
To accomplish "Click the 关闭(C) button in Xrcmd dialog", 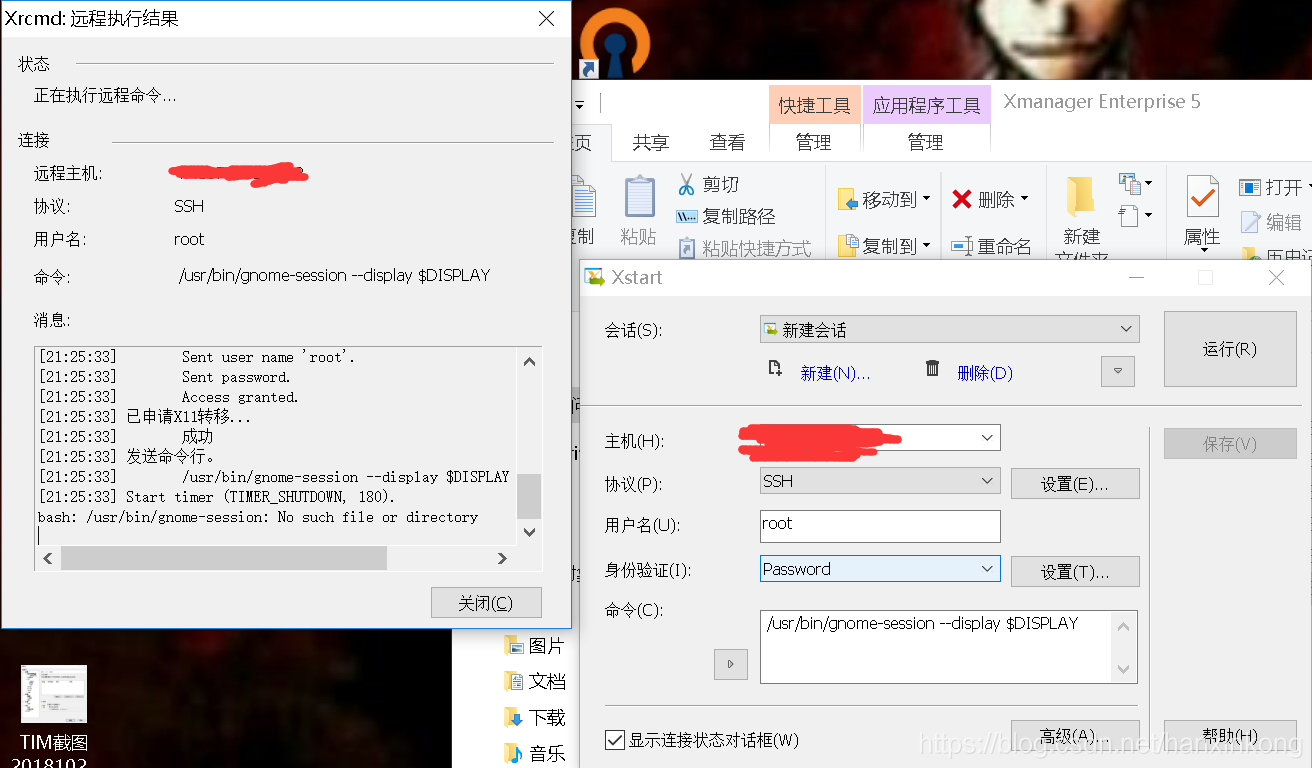I will pos(486,603).
